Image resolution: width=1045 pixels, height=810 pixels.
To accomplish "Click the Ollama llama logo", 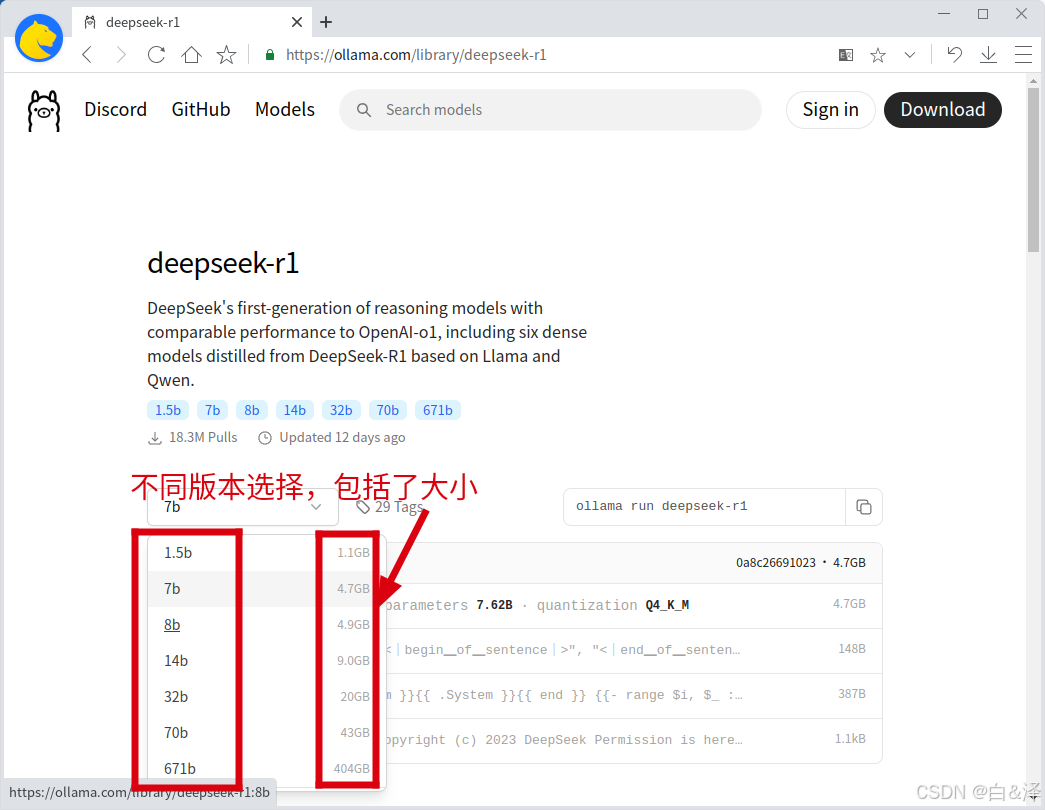I will 44,111.
